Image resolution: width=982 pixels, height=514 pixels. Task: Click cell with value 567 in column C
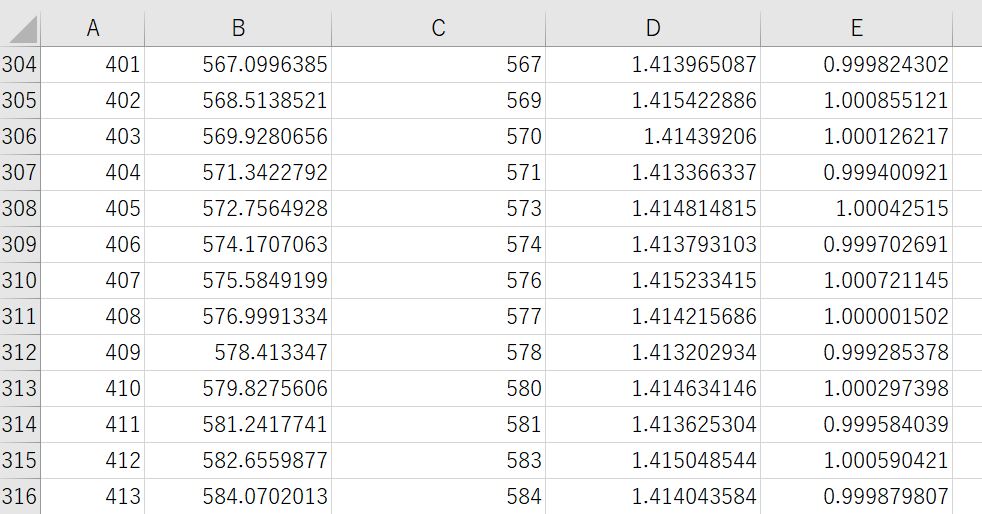tap(438, 64)
